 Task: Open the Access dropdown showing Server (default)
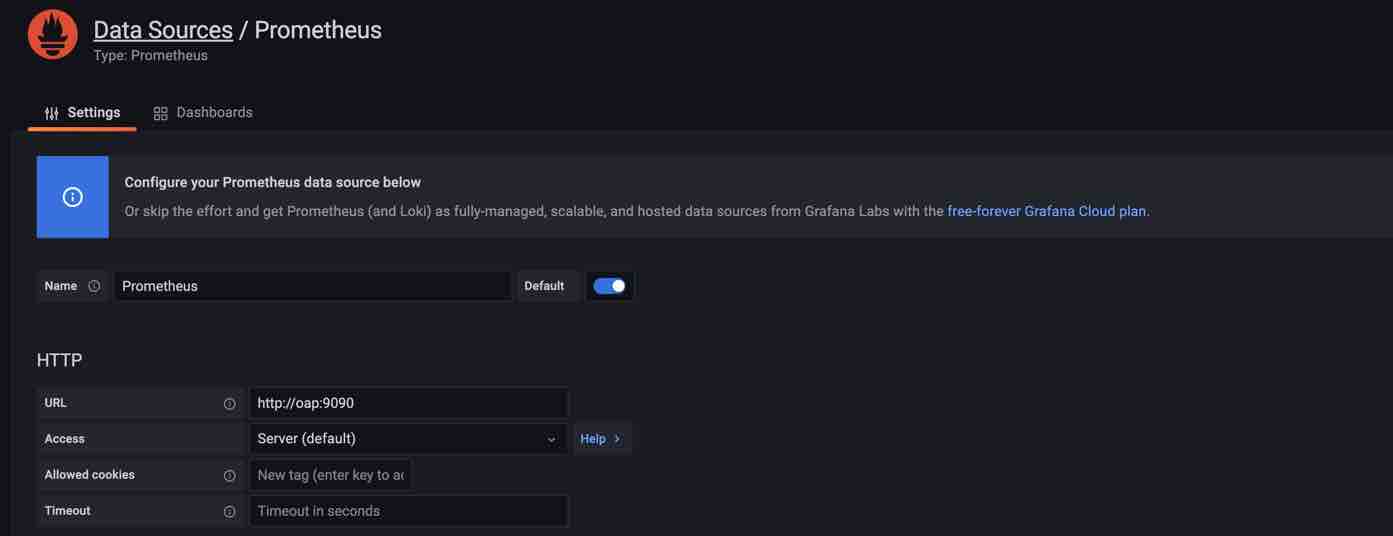tap(407, 439)
